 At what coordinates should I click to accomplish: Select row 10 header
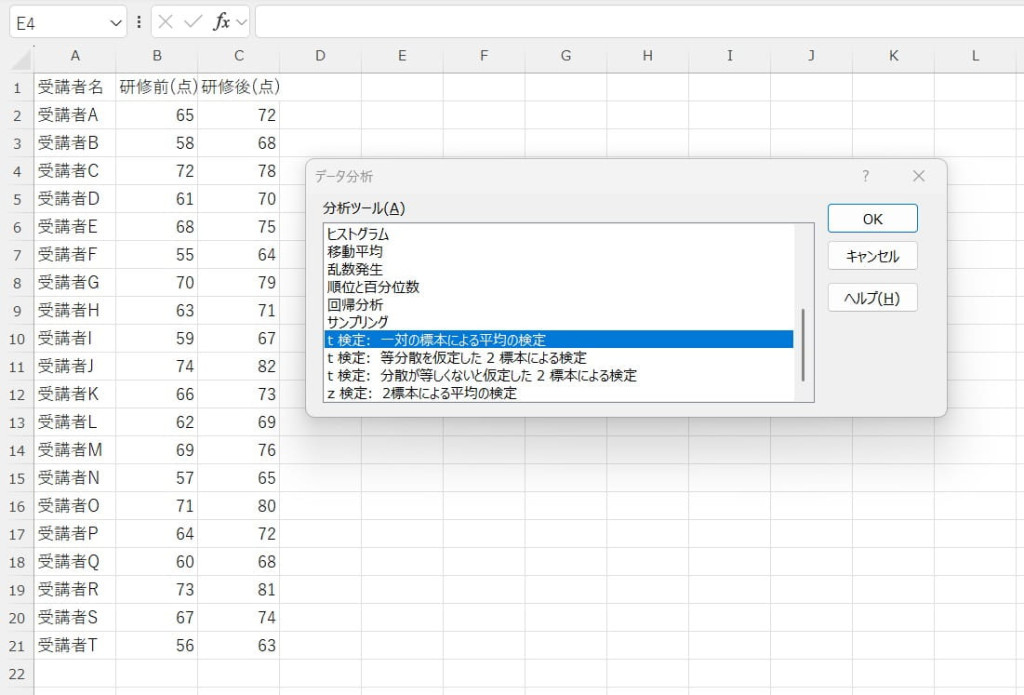click(x=16, y=339)
